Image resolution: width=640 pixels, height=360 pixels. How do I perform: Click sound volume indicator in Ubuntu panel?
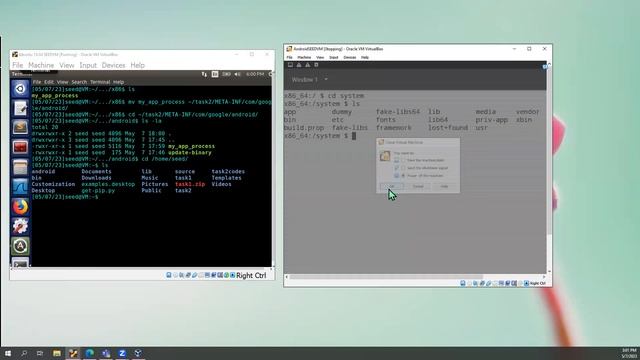pyautogui.click(x=238, y=74)
